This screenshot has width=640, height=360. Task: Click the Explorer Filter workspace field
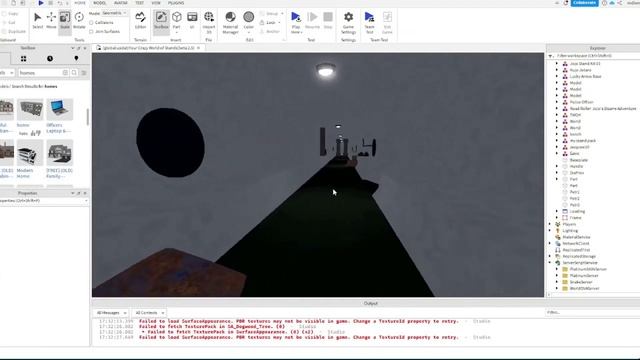point(597,56)
